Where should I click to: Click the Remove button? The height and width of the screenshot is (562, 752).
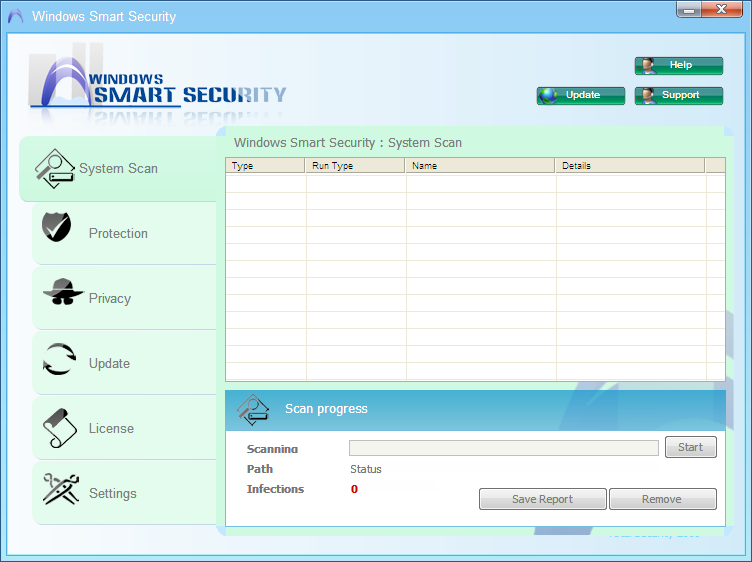point(662,499)
